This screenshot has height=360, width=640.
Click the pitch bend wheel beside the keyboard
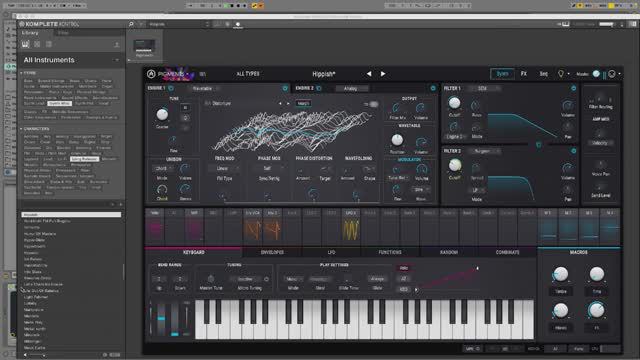tap(161, 319)
